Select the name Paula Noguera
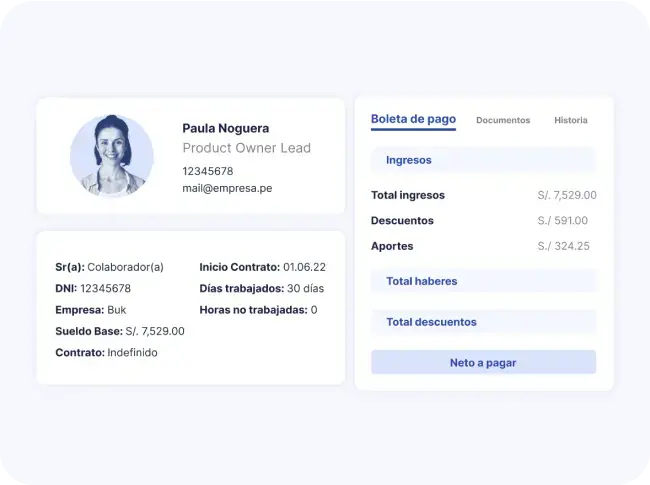The image size is (650, 485). click(x=226, y=129)
